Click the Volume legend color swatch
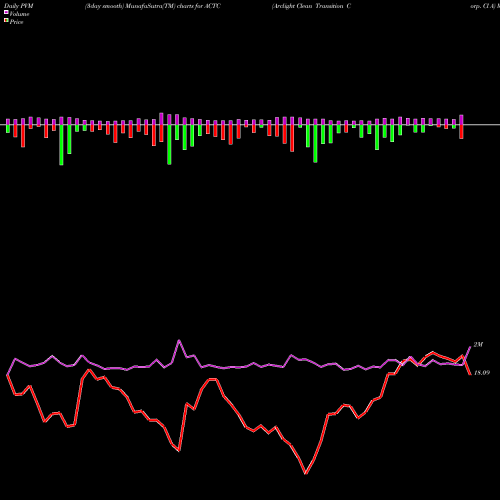Screen dimensions: 500x500 click(6, 13)
